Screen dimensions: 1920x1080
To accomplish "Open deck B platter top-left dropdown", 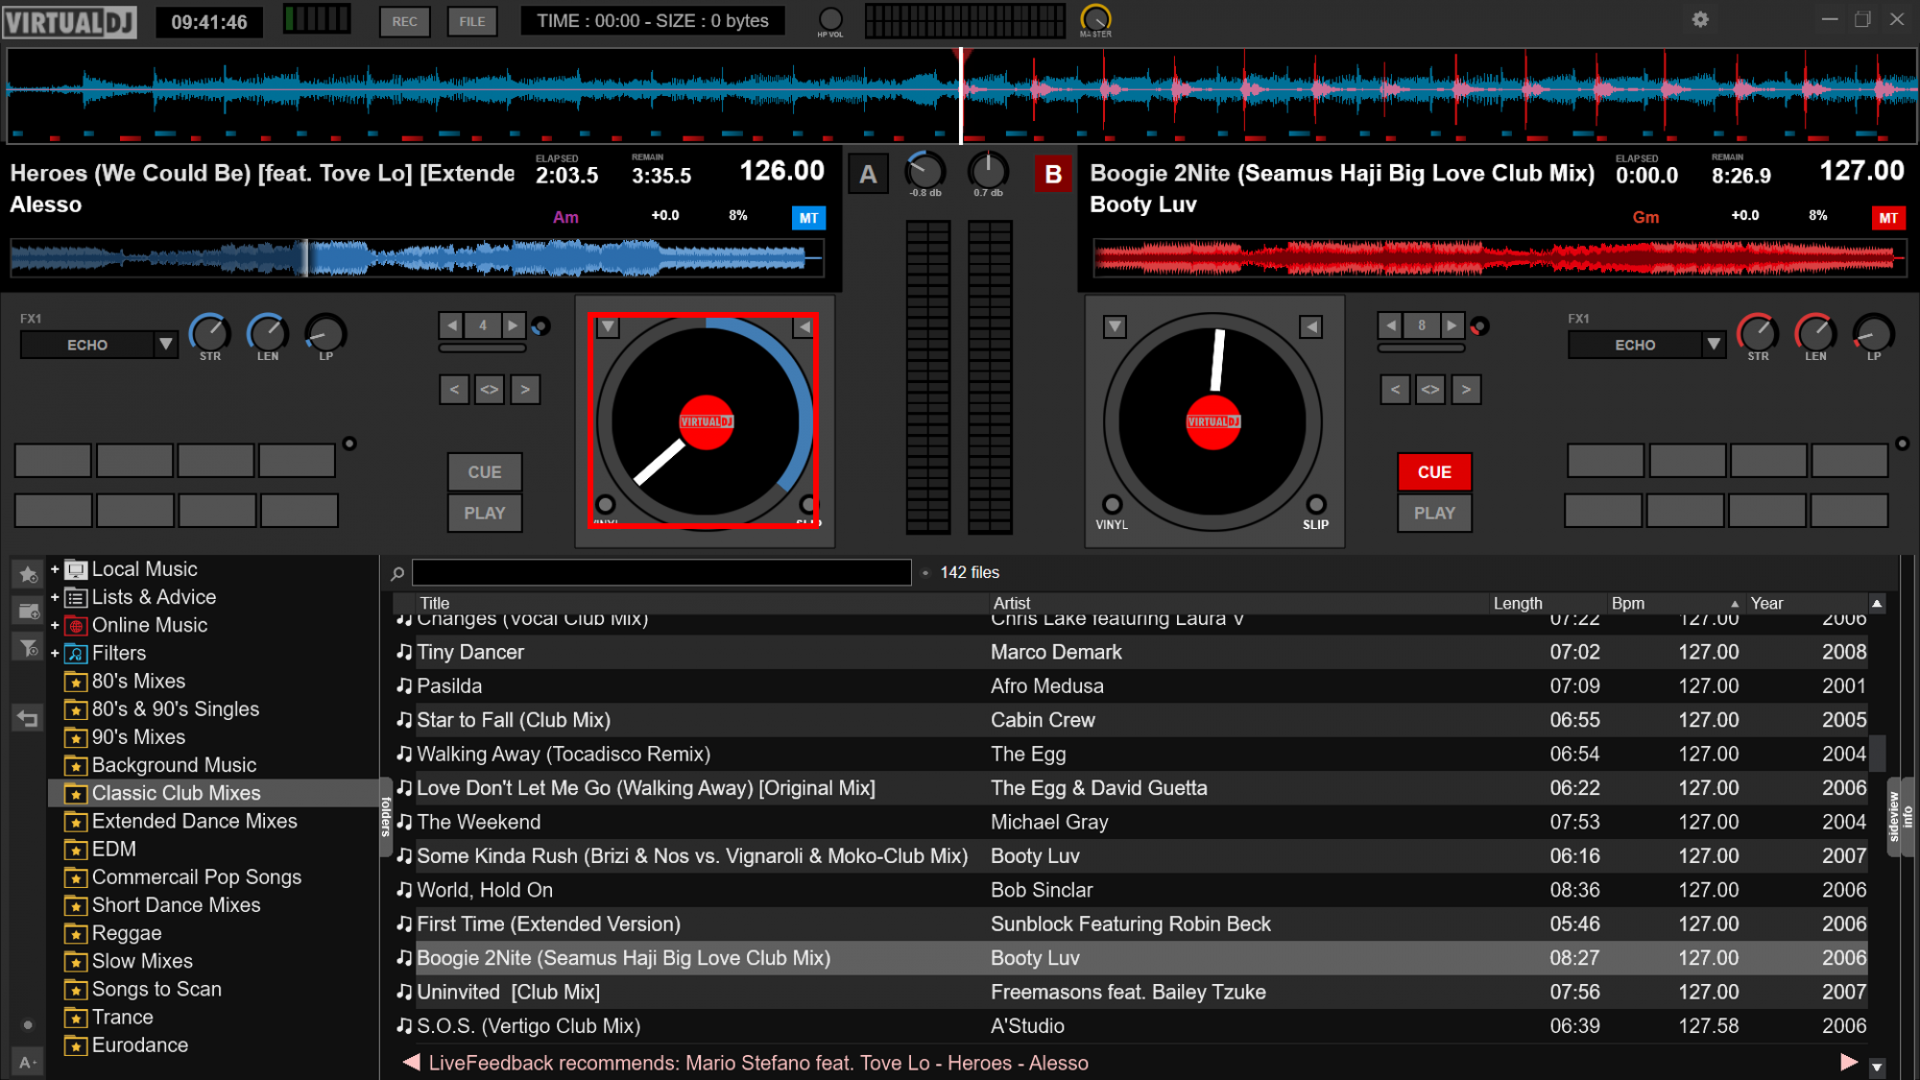I will coord(1115,327).
